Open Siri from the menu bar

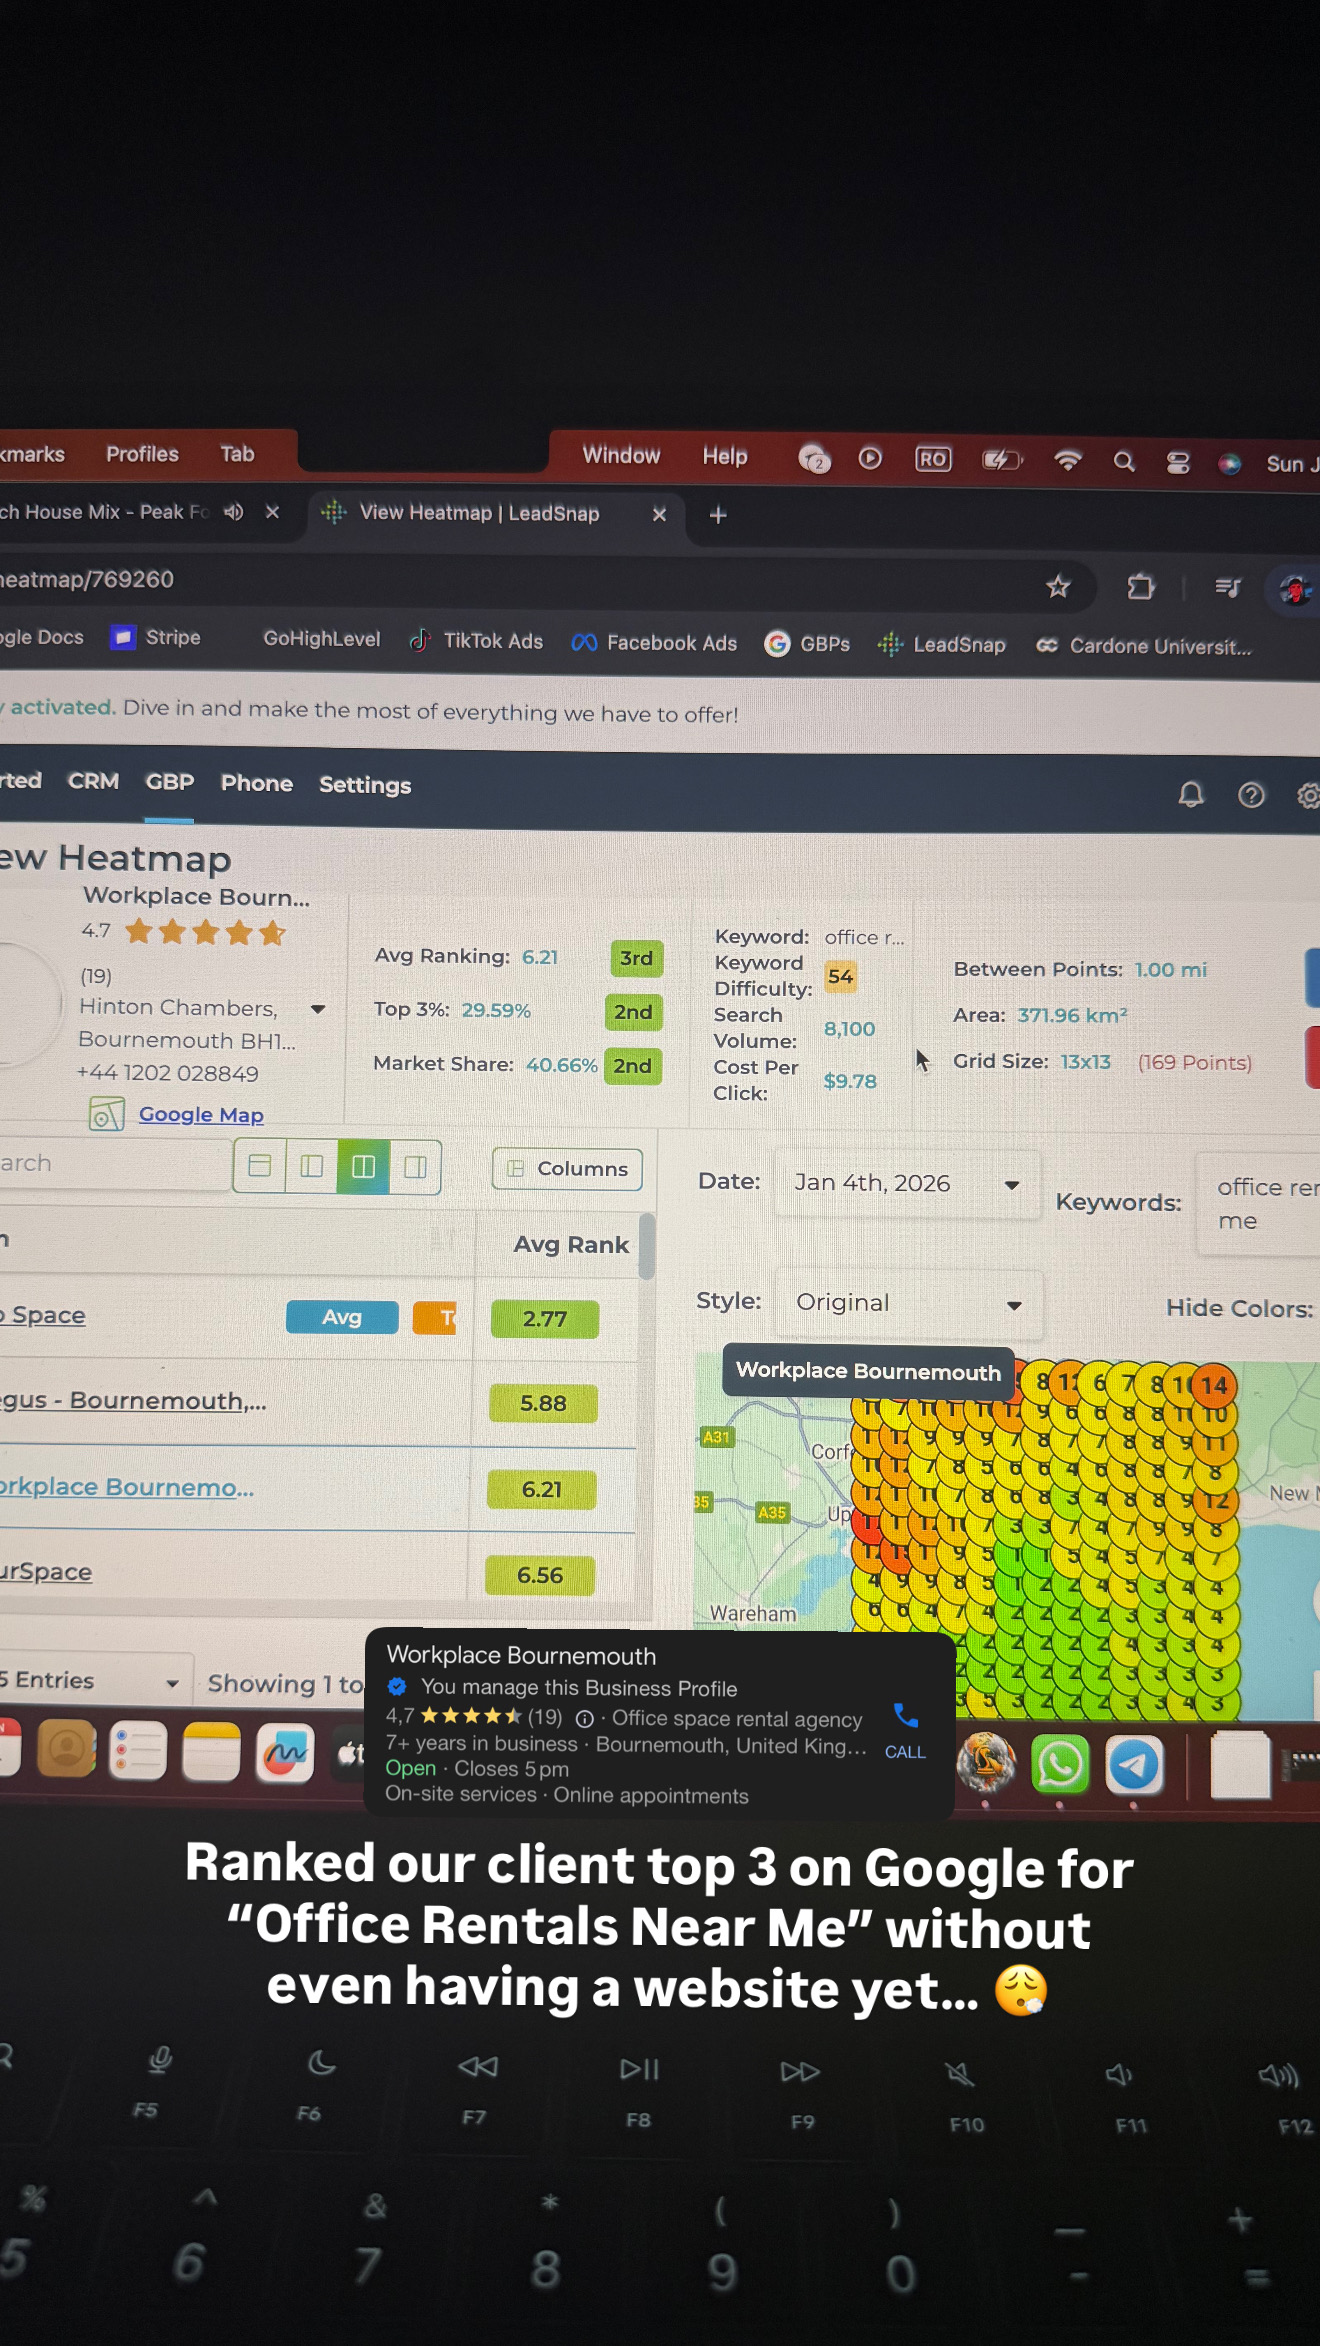1229,463
